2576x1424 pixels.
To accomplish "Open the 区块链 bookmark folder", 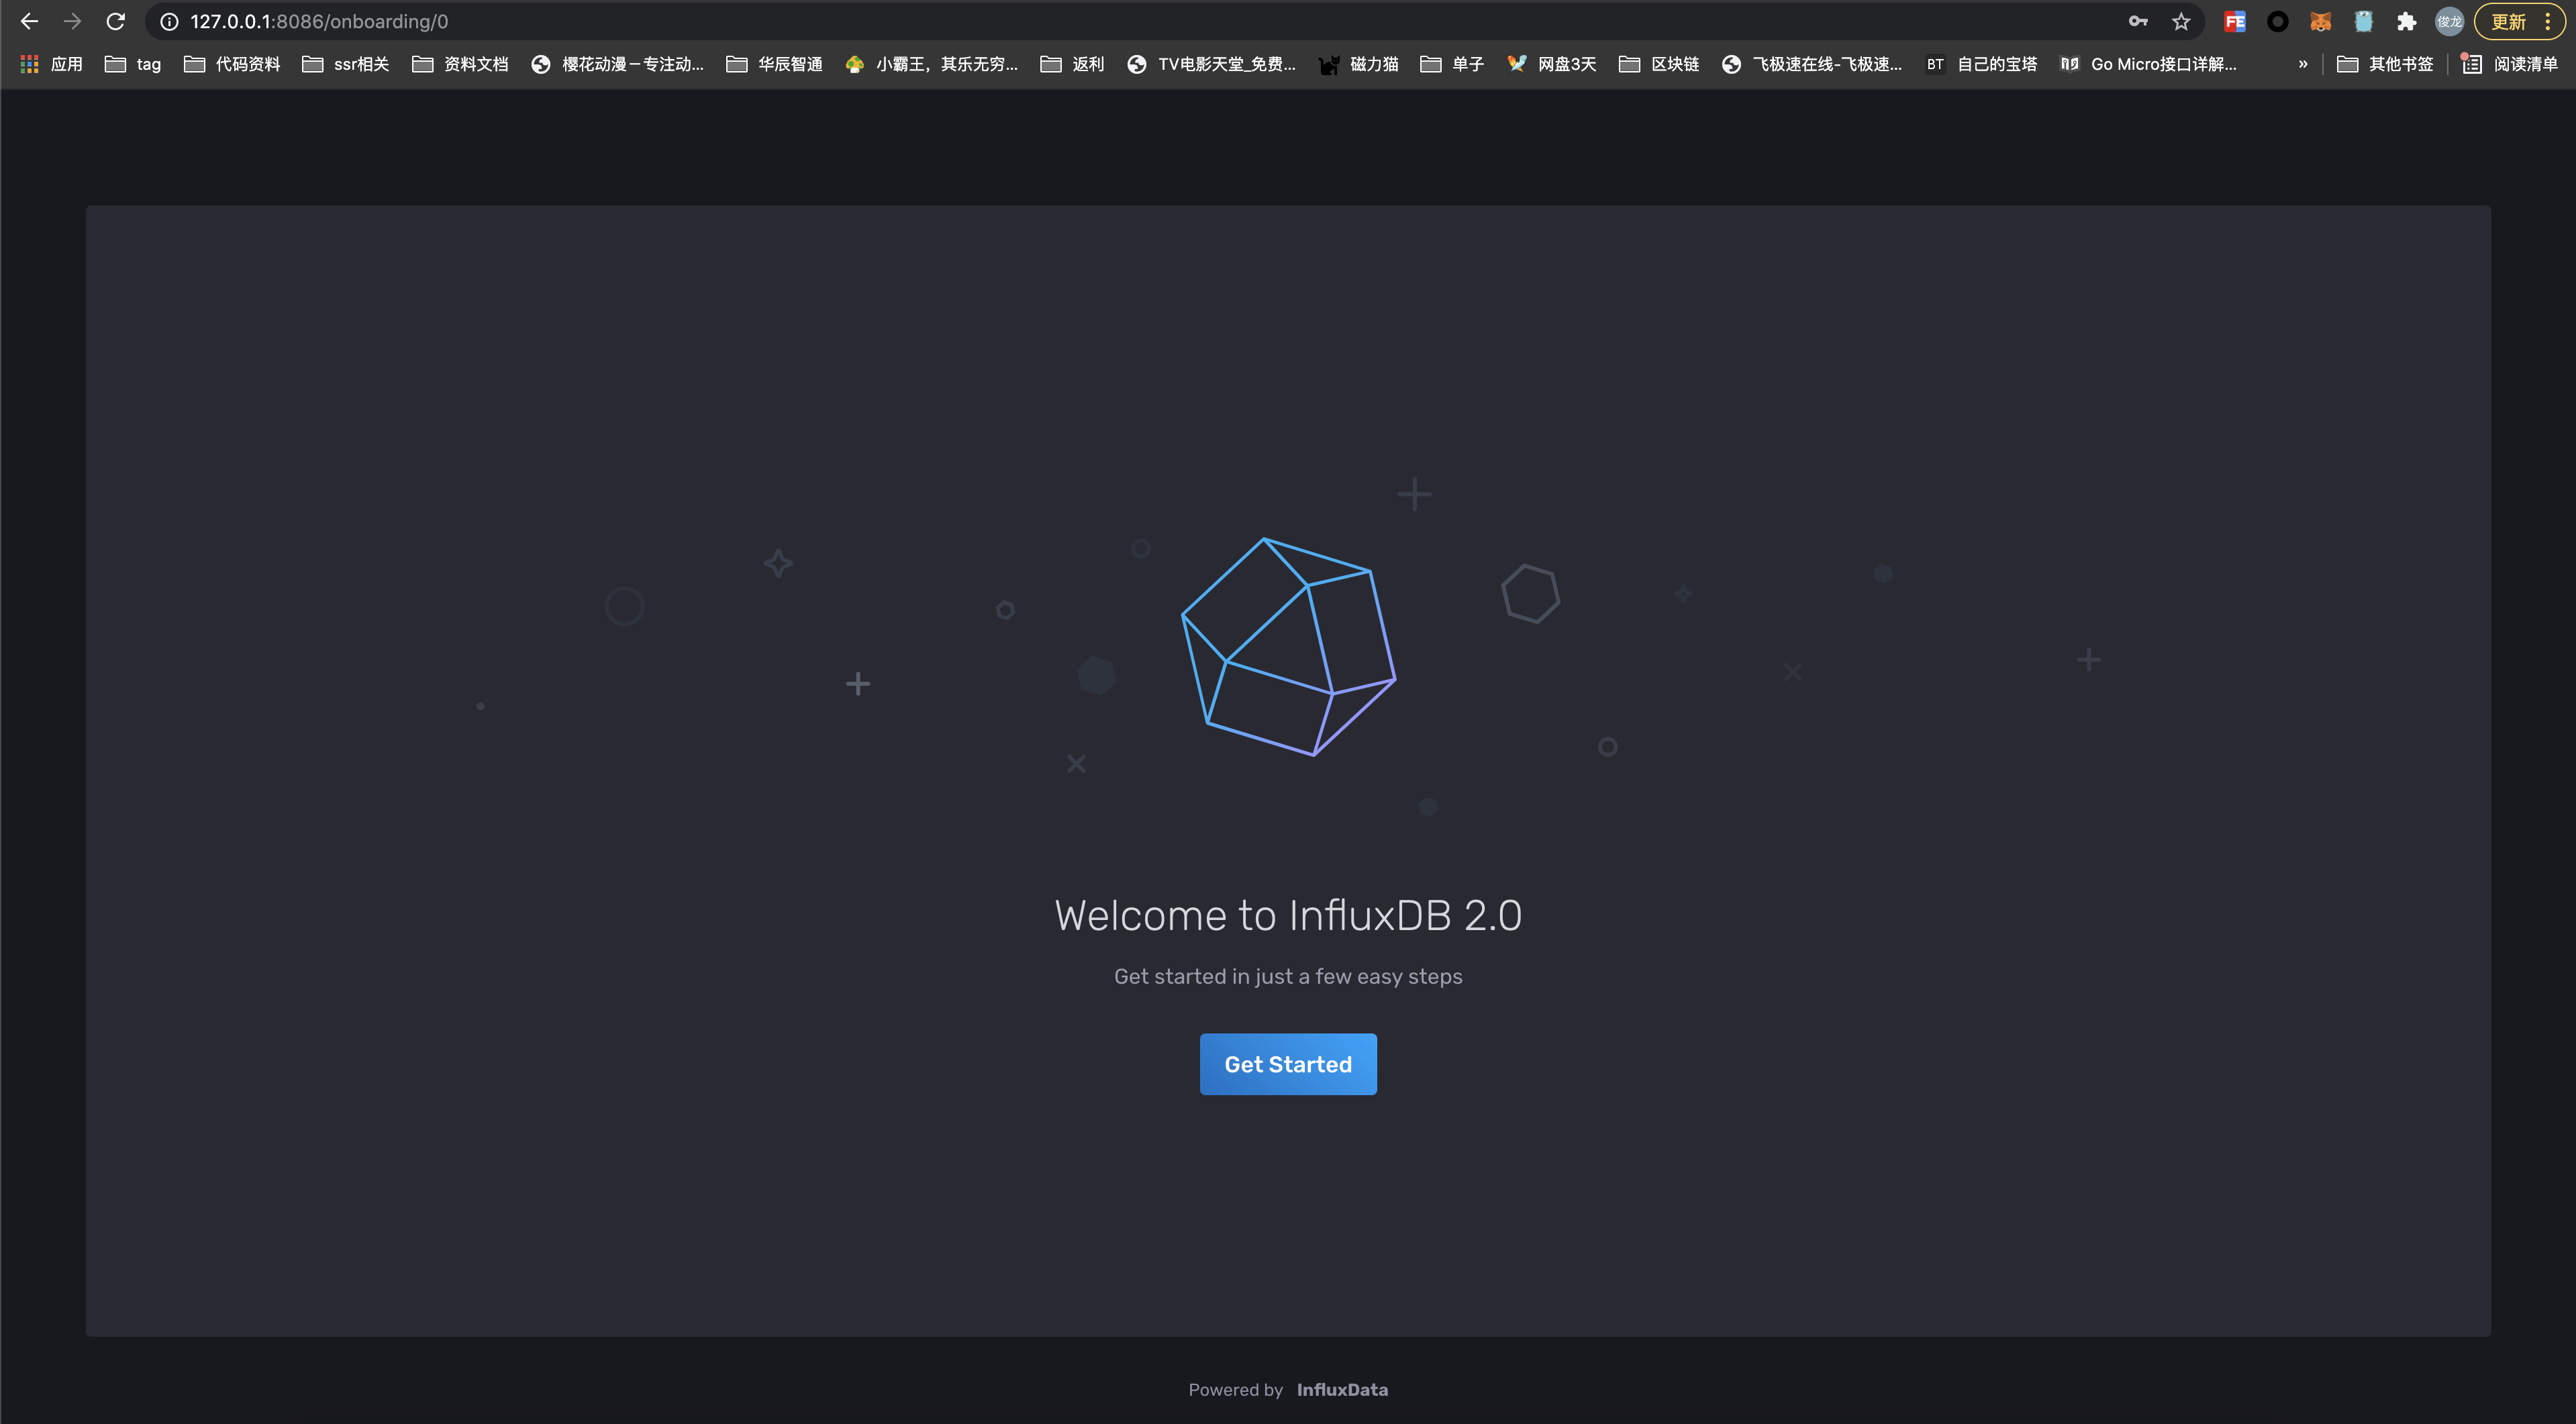I will point(1658,64).
